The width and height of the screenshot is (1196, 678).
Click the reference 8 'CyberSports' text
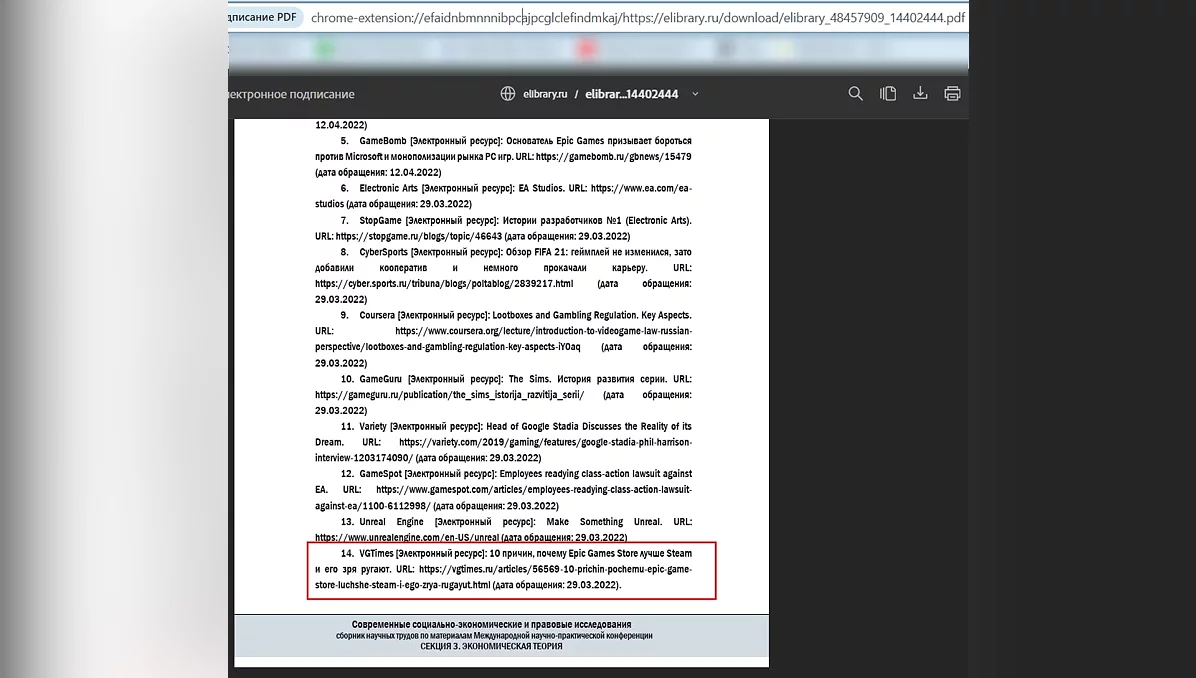point(384,252)
